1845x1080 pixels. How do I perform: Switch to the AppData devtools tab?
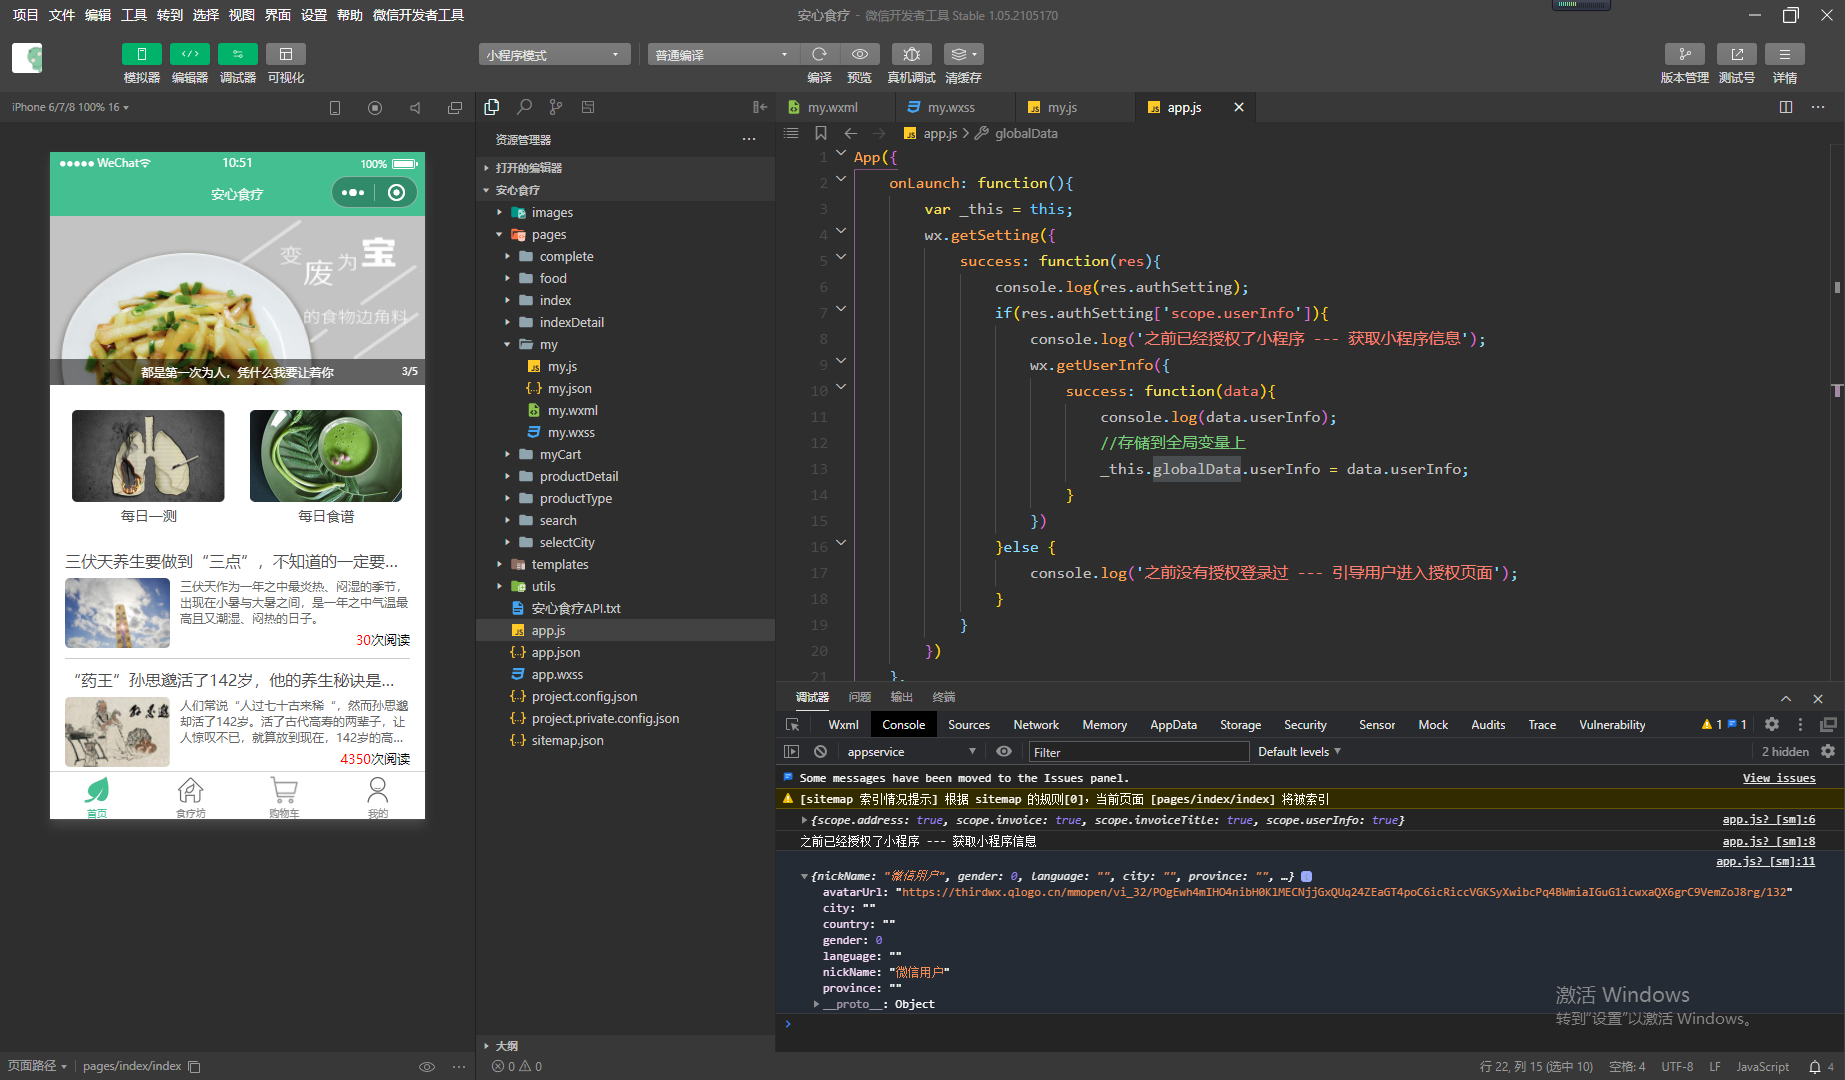[x=1173, y=725]
